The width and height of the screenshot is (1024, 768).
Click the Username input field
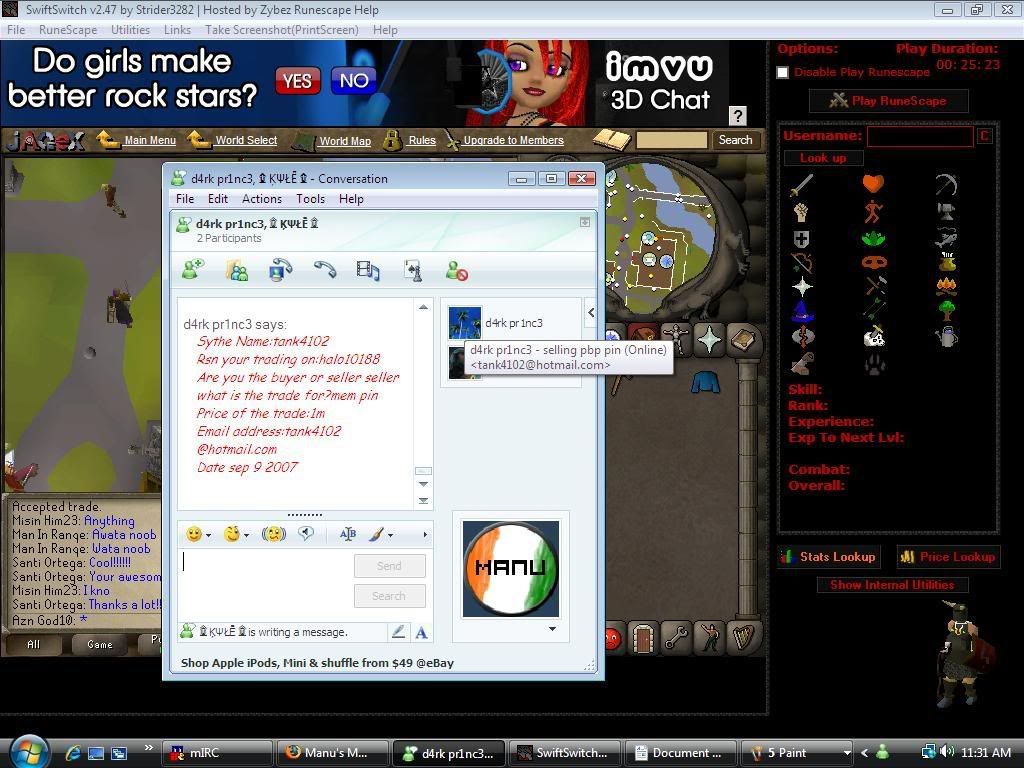920,136
